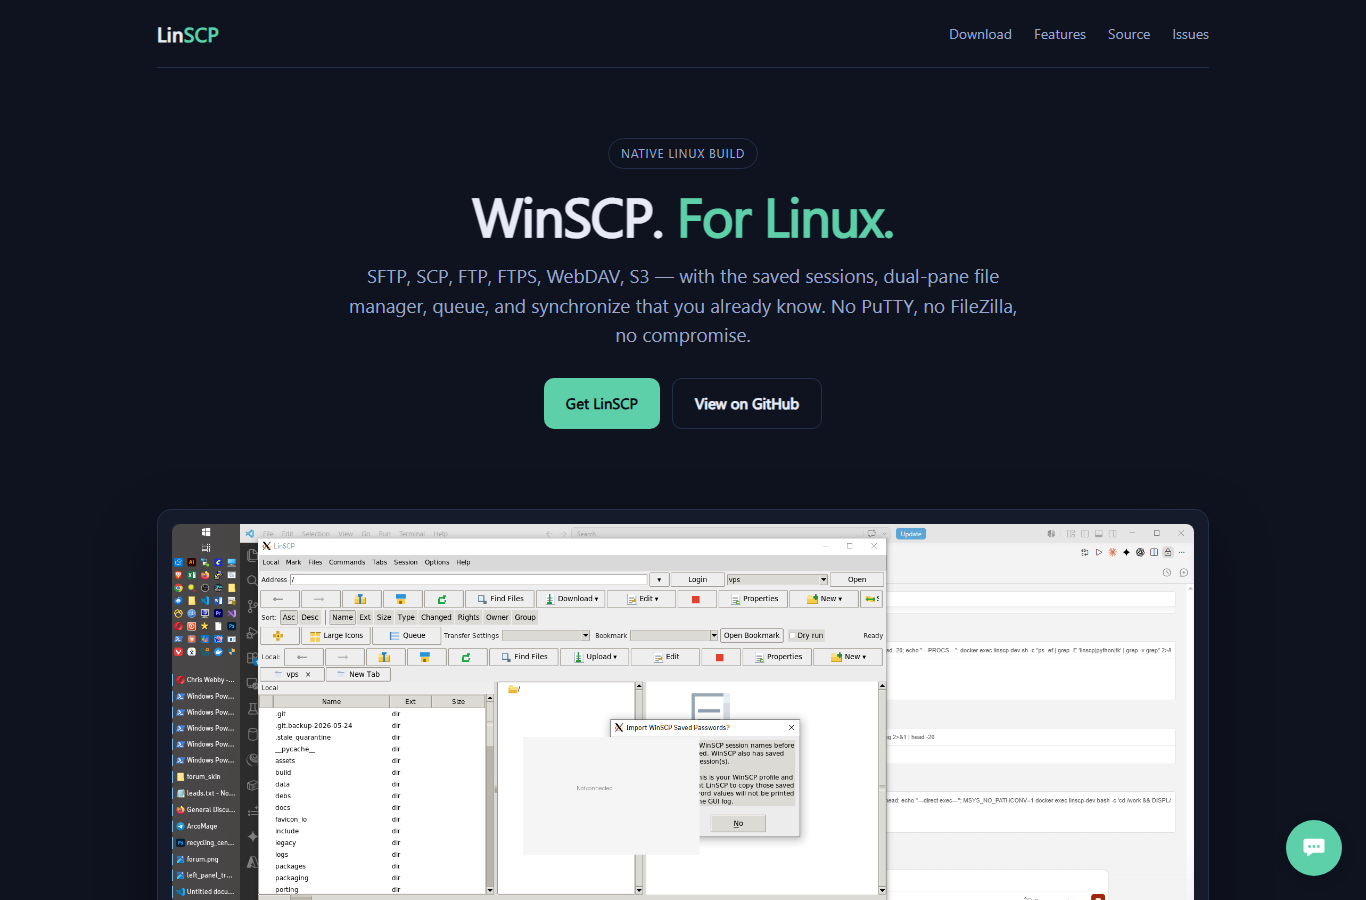Image resolution: width=1366 pixels, height=900 pixels.
Task: Open the vps session combo box
Action: (x=777, y=580)
